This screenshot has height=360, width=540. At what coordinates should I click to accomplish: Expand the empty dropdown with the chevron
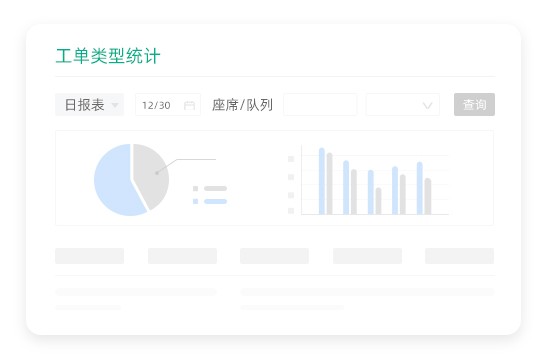coord(403,105)
